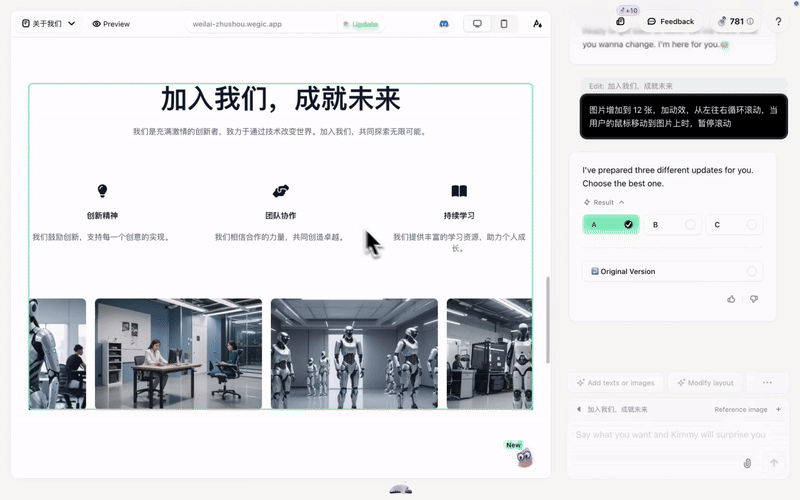The width and height of the screenshot is (800, 500).
Task: Open the three-dot more options menu
Action: 767,382
